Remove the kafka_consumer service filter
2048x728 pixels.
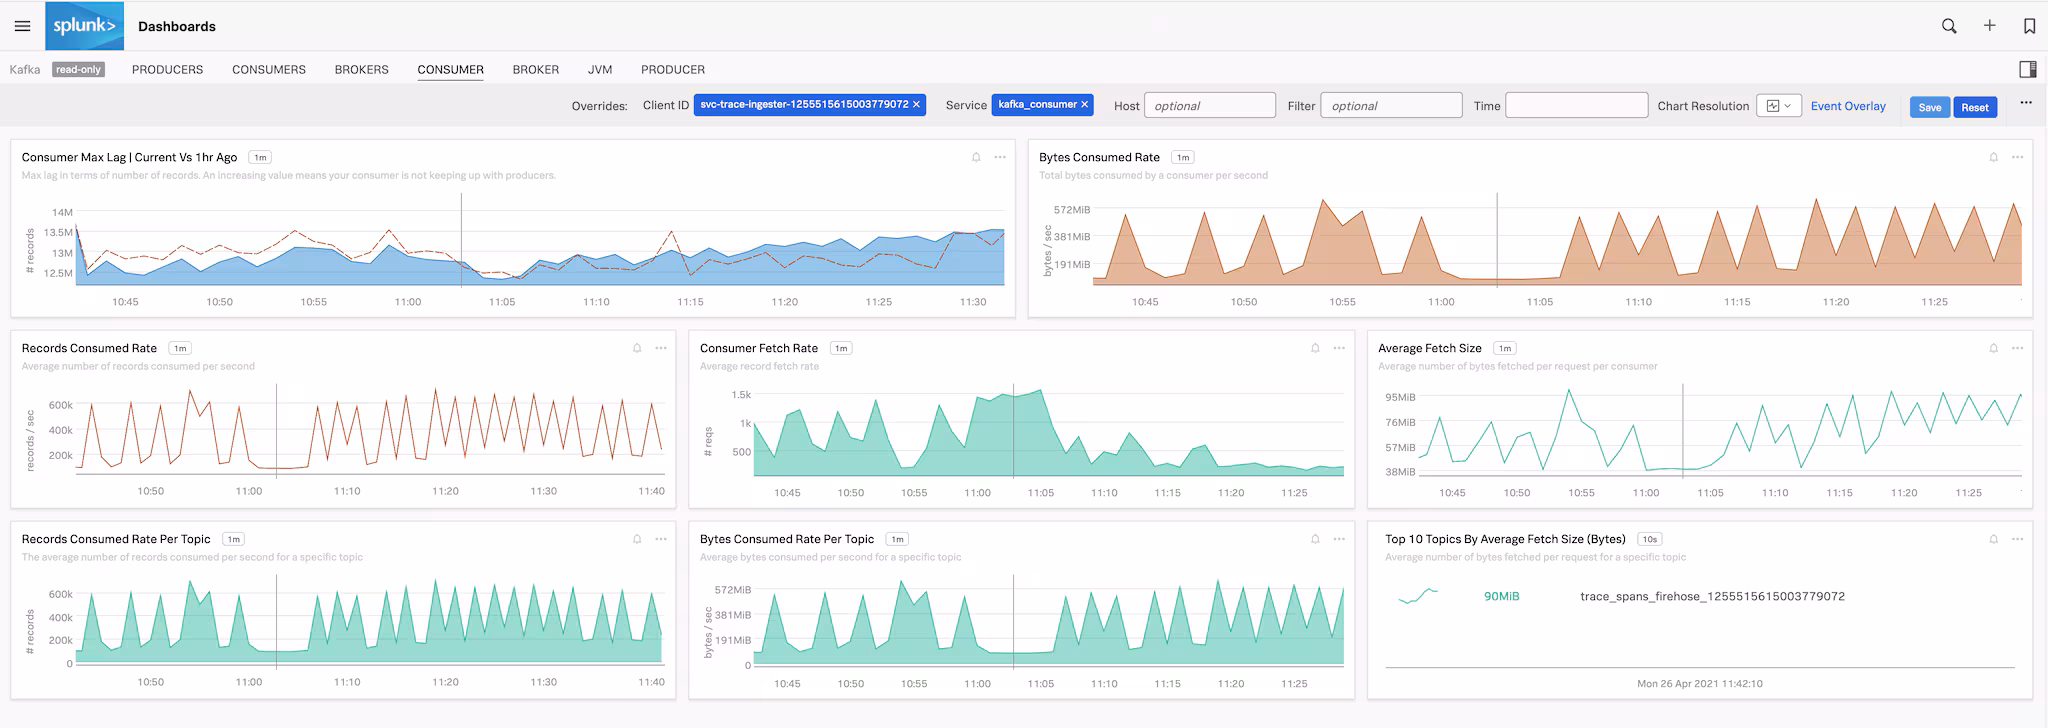tap(1084, 105)
